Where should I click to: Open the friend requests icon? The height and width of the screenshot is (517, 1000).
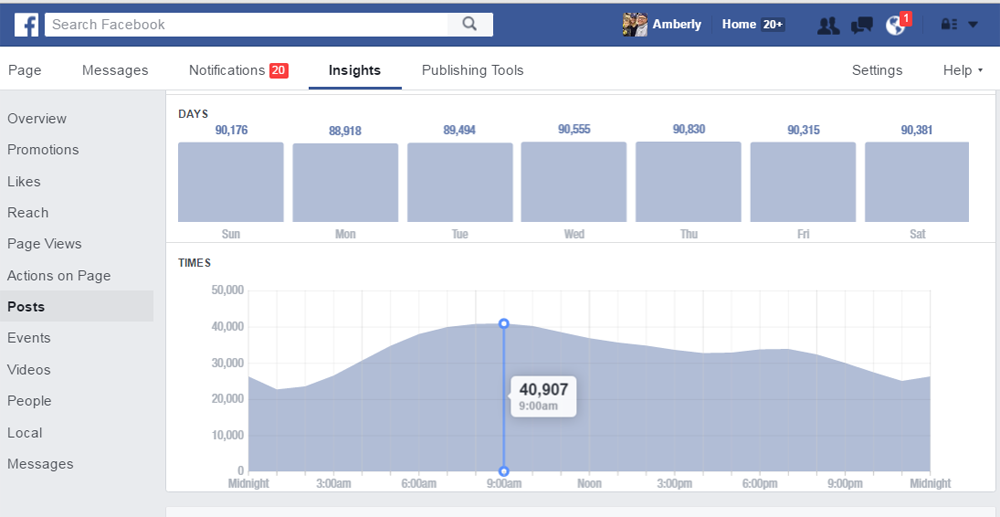(828, 25)
